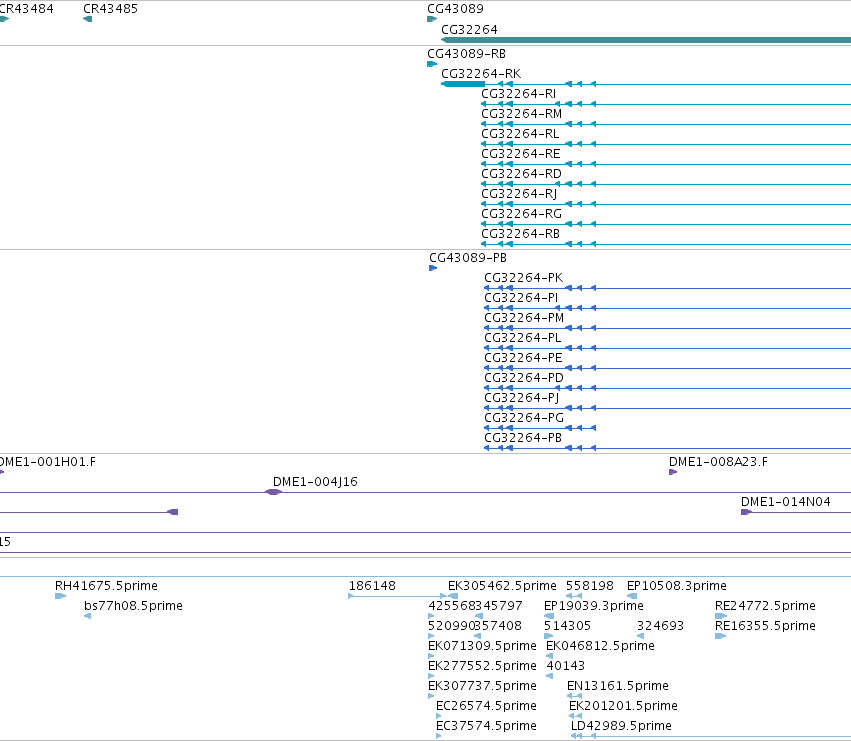The width and height of the screenshot is (851, 741).
Task: Select EST EK046812.5prime
Action: coord(600,646)
